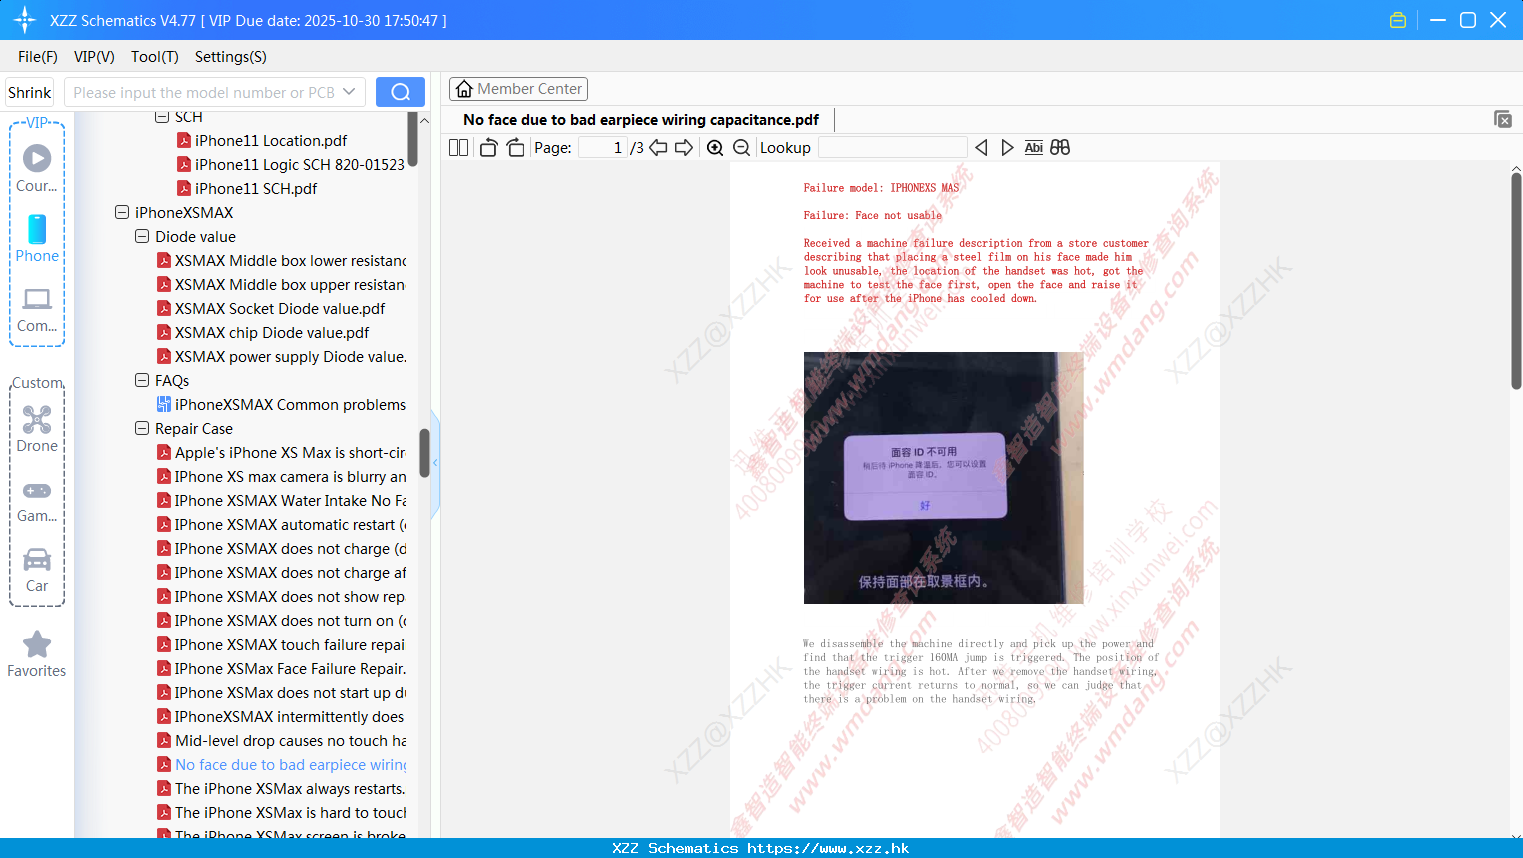Select the No face due to bad earpiece PDF tab
The width and height of the screenshot is (1523, 858).
(640, 120)
